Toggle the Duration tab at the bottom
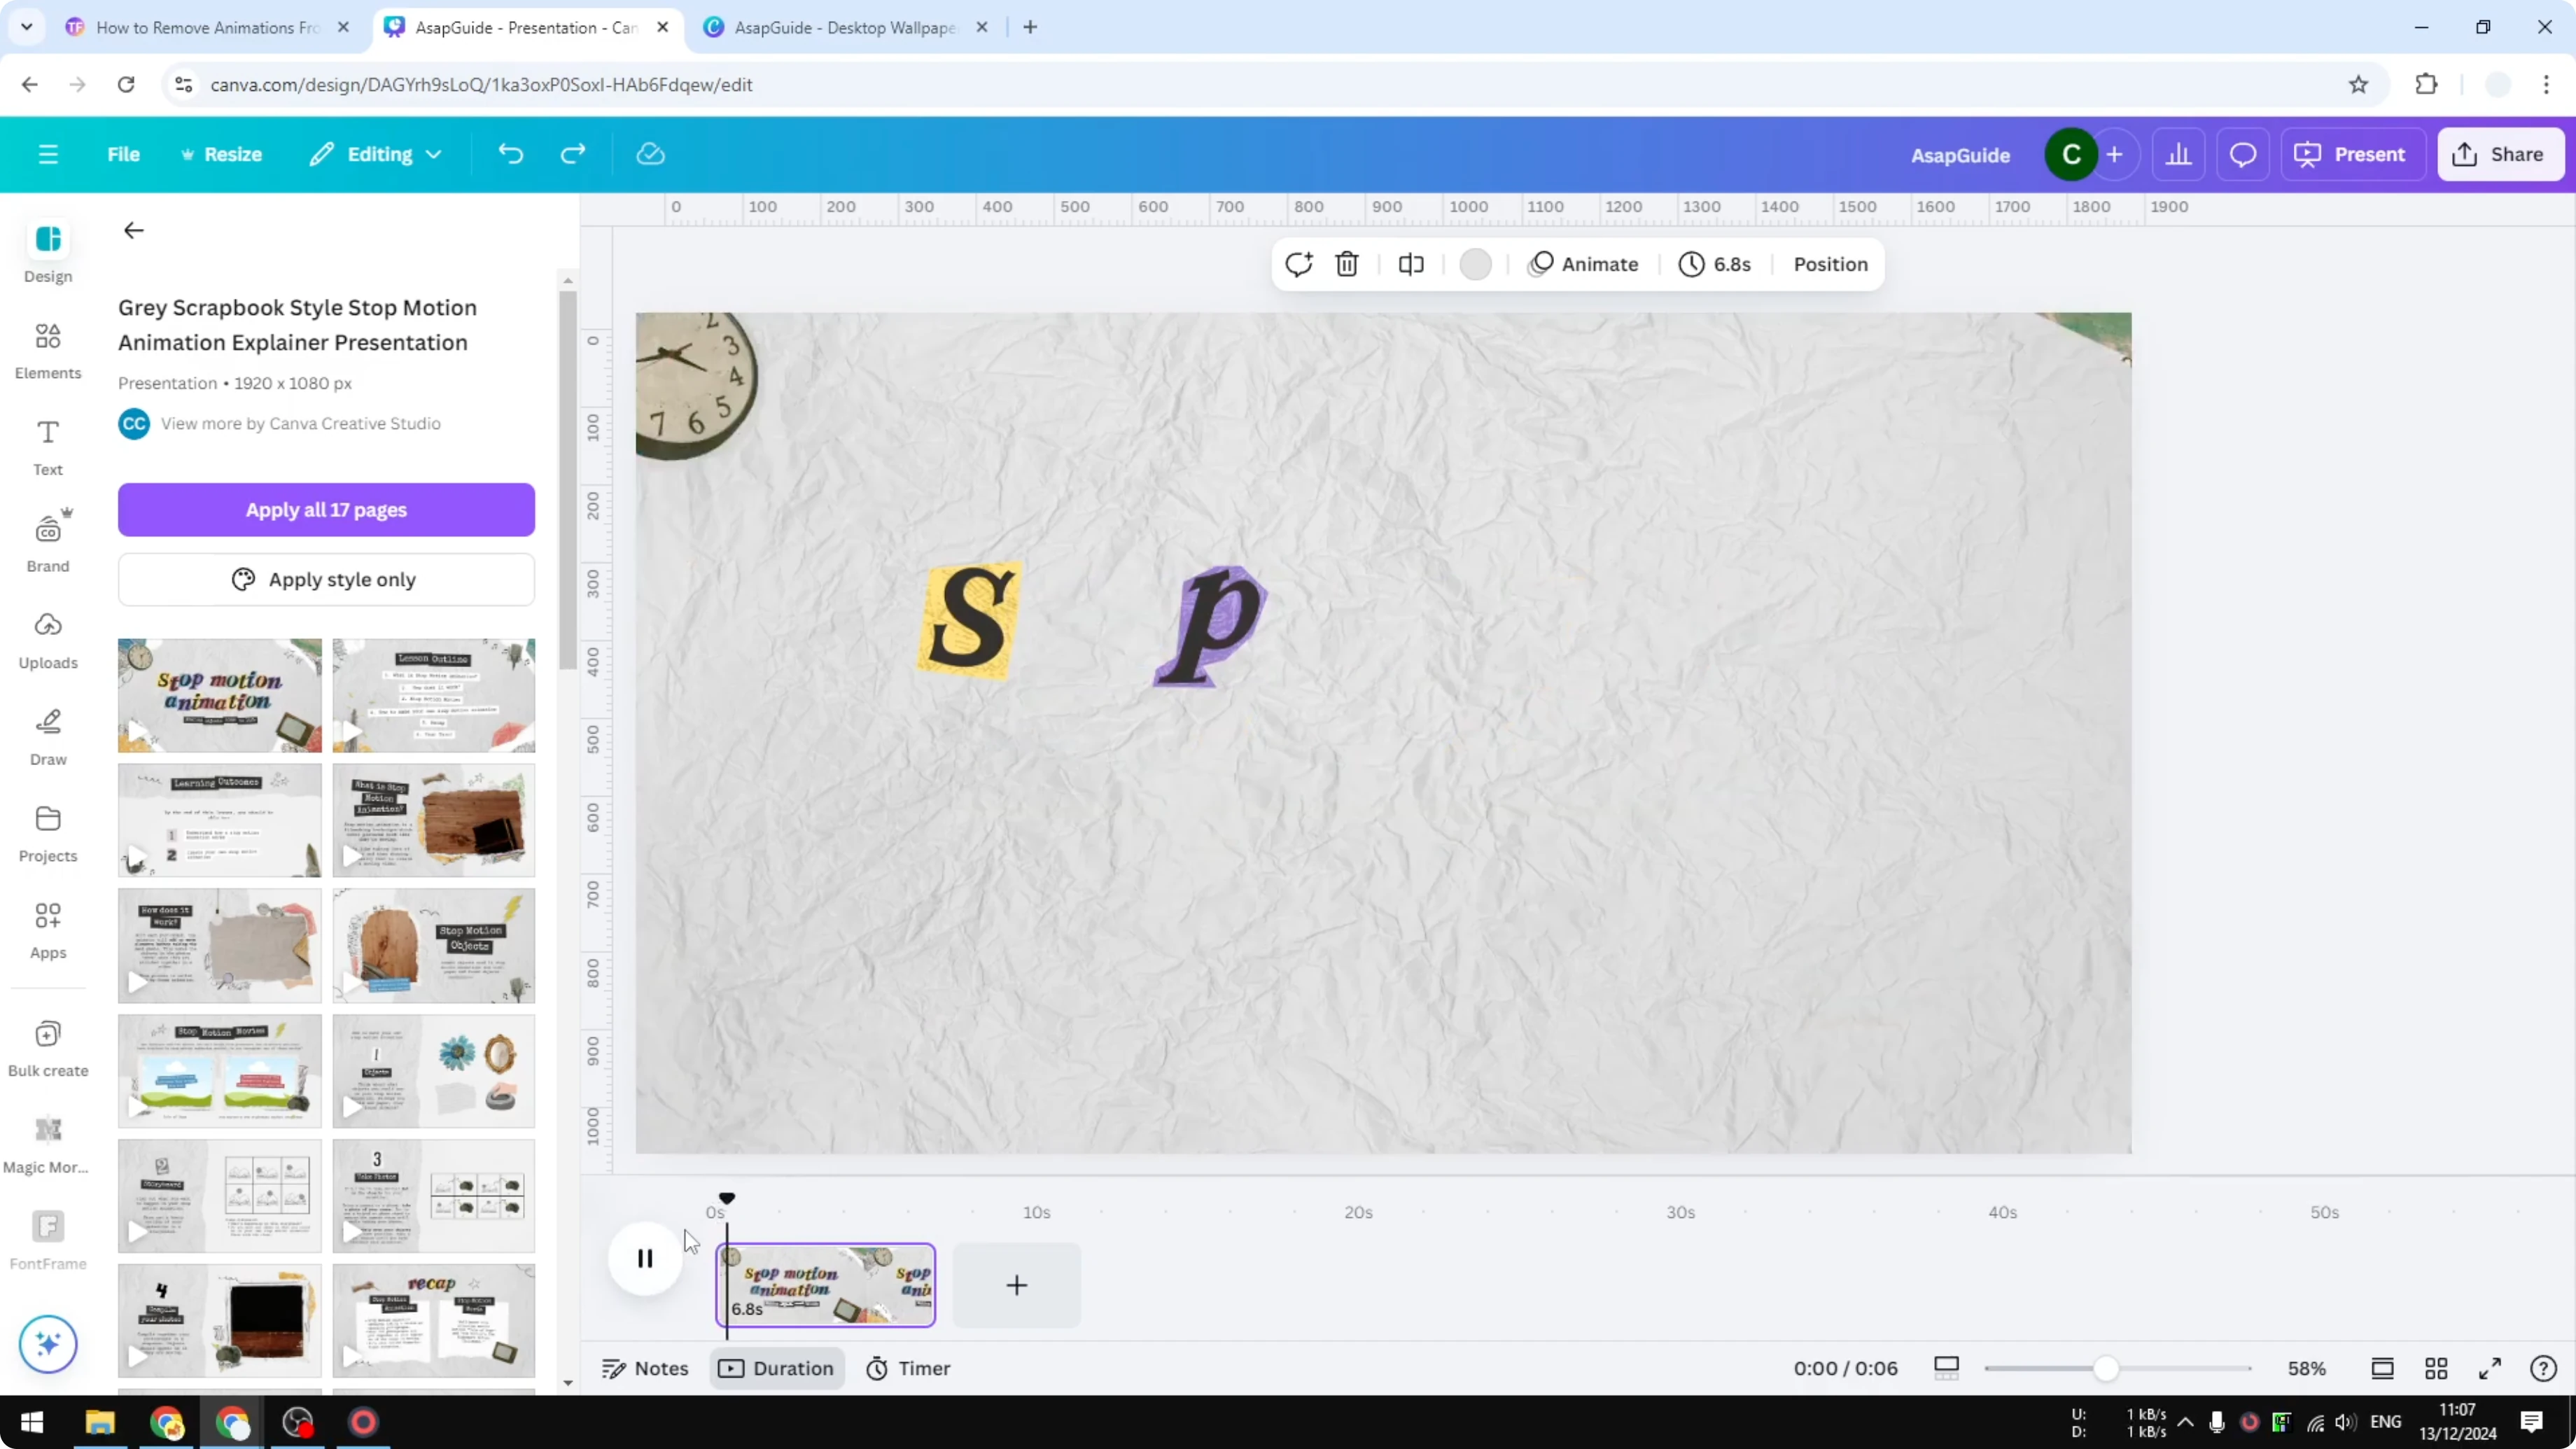 click(777, 1368)
